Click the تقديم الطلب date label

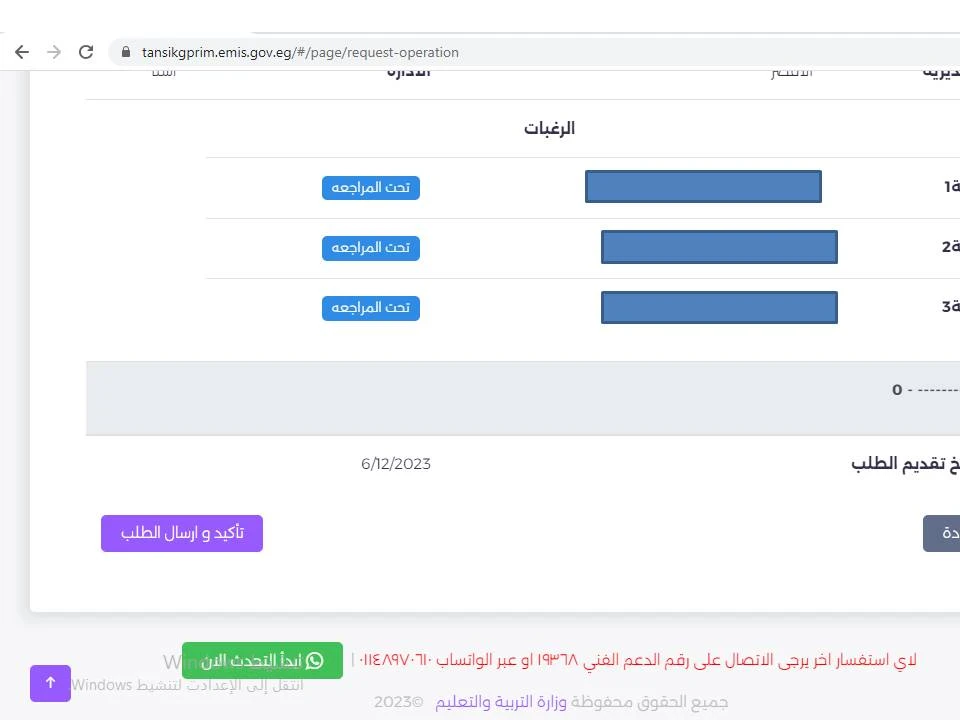pos(906,463)
